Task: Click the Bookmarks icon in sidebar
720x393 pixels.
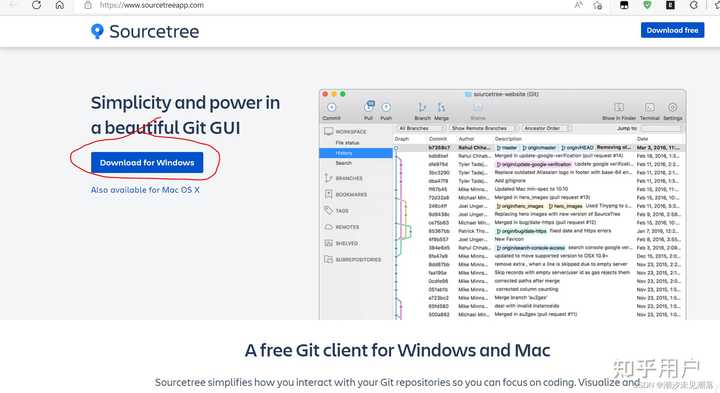Action: 328,194
